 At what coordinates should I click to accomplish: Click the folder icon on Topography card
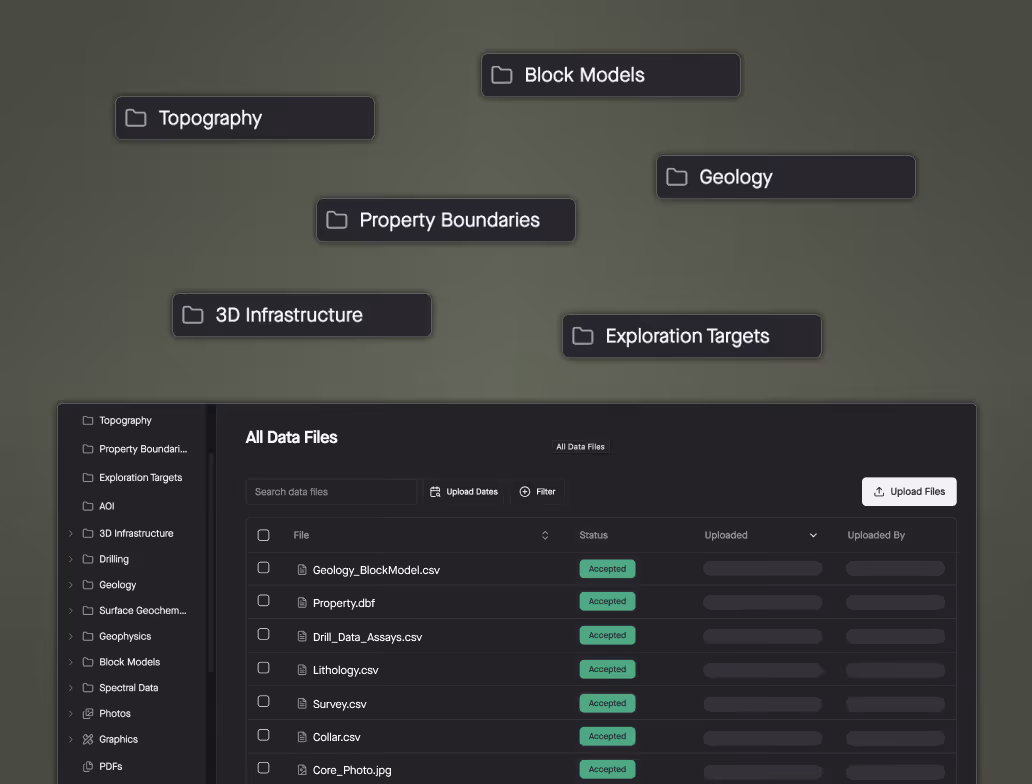[x=136, y=118]
